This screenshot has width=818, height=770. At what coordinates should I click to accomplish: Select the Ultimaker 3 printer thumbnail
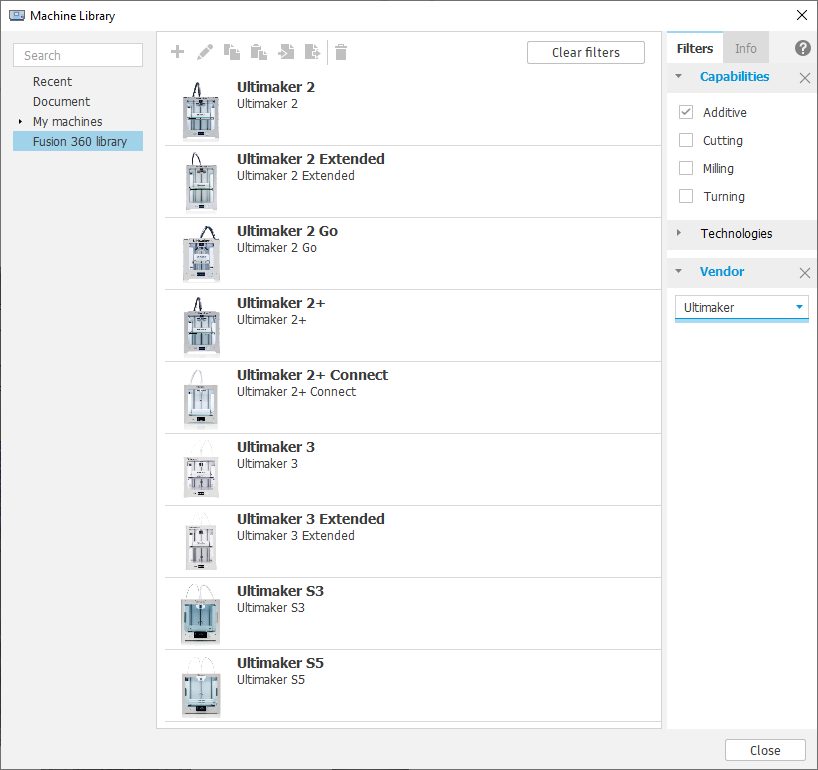coord(201,471)
